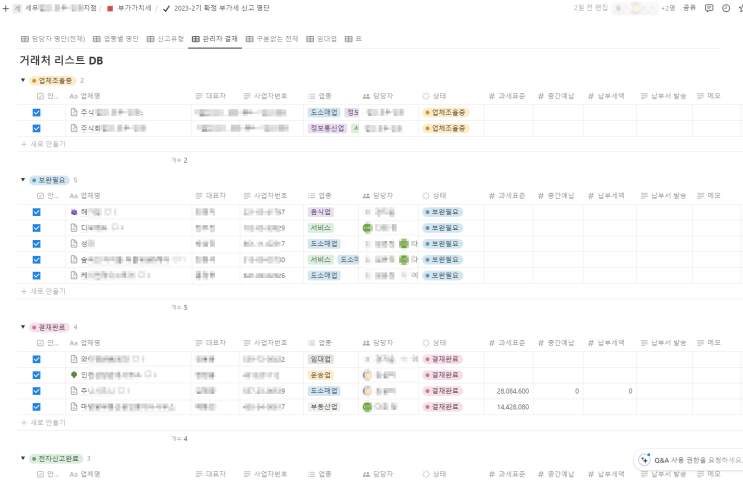Toggle the checkbox for the 운송업 row
Screen dimensions: 743x481
pyautogui.click(x=36, y=375)
